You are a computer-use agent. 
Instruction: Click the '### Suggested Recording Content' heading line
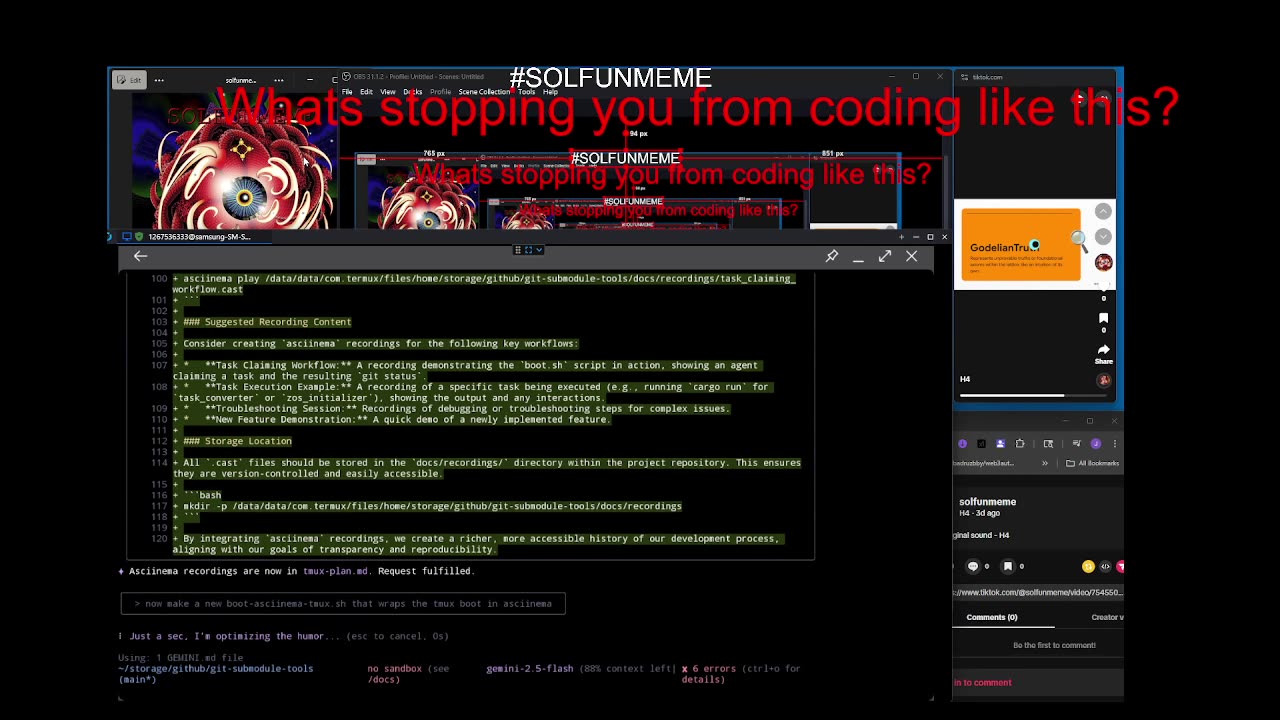[x=267, y=322]
